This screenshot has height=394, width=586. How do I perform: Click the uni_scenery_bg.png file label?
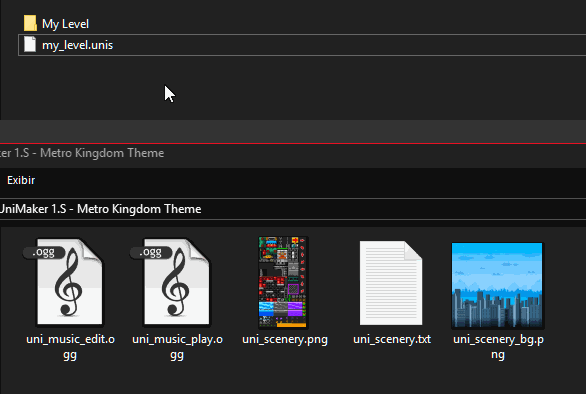(498, 347)
